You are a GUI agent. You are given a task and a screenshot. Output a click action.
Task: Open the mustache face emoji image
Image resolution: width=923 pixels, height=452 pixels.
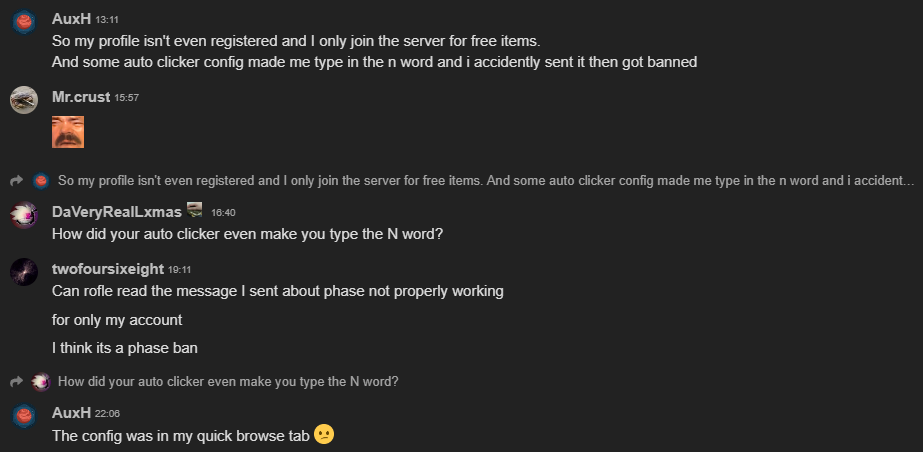click(x=68, y=132)
